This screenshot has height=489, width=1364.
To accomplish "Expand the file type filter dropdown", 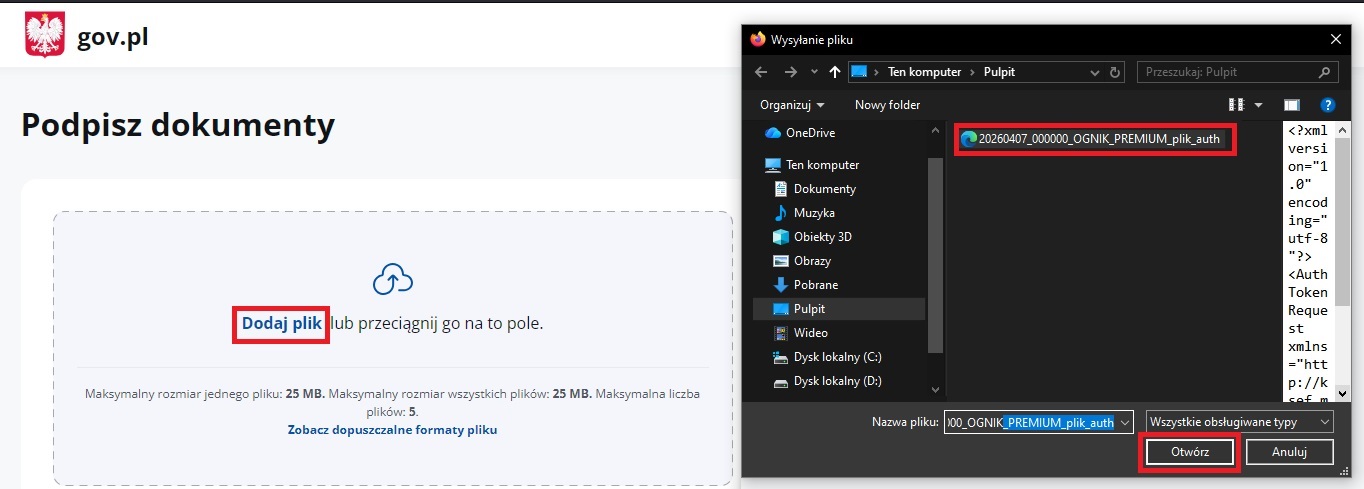I will coord(1239,422).
